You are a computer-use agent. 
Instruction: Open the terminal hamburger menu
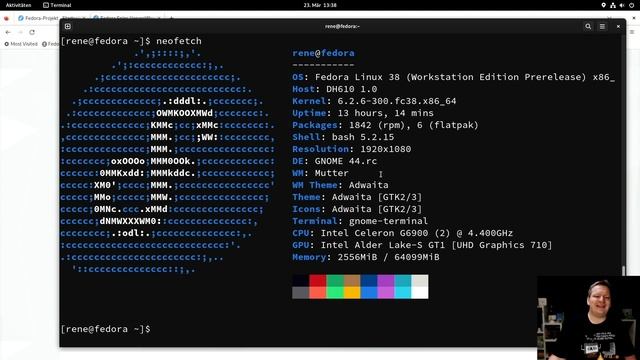click(602, 26)
